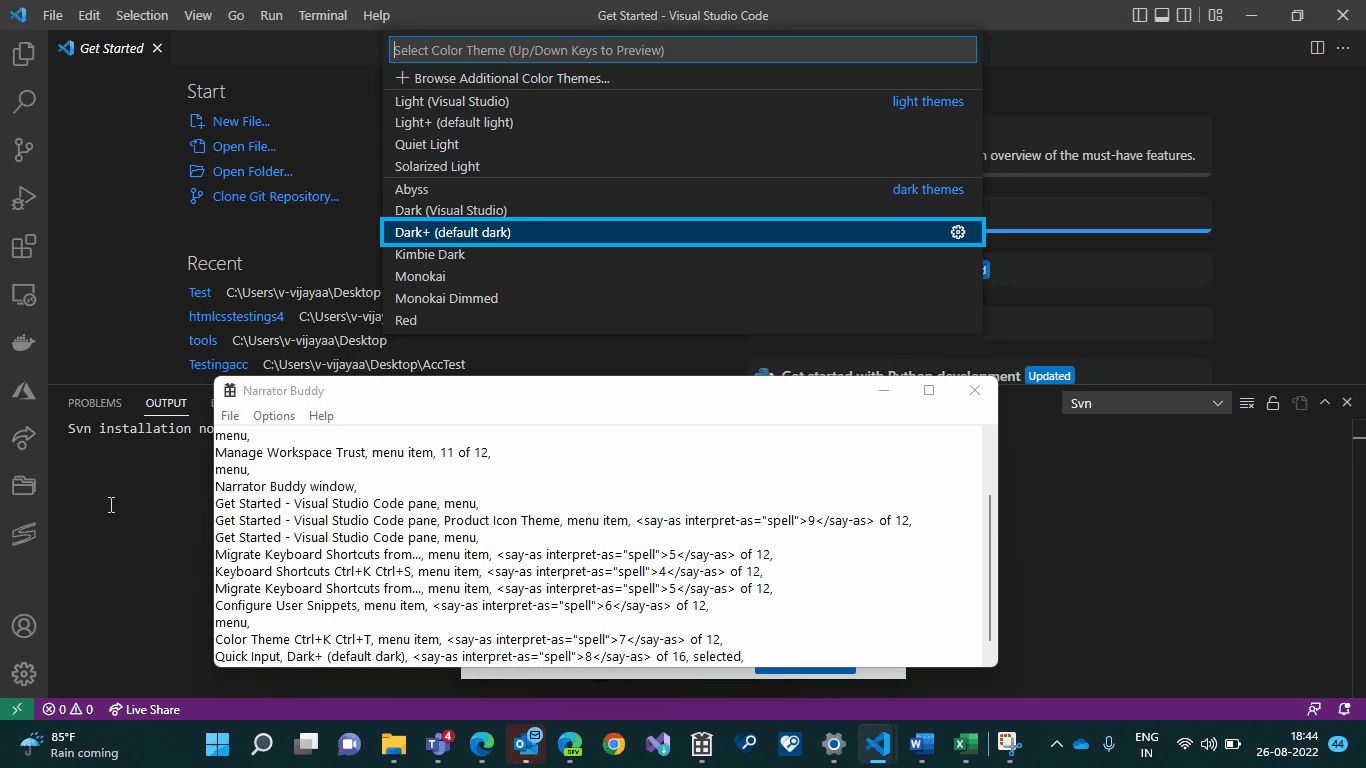Open Options menu in Narrator Buddy
Viewport: 1366px width, 768px height.
pyautogui.click(x=274, y=415)
